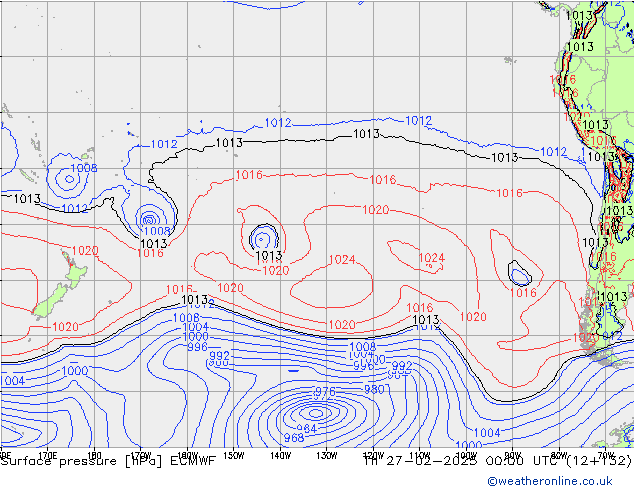
Task: Click the 'Surface pressure [hPa] ECMWF' caption
Action: (x=108, y=461)
